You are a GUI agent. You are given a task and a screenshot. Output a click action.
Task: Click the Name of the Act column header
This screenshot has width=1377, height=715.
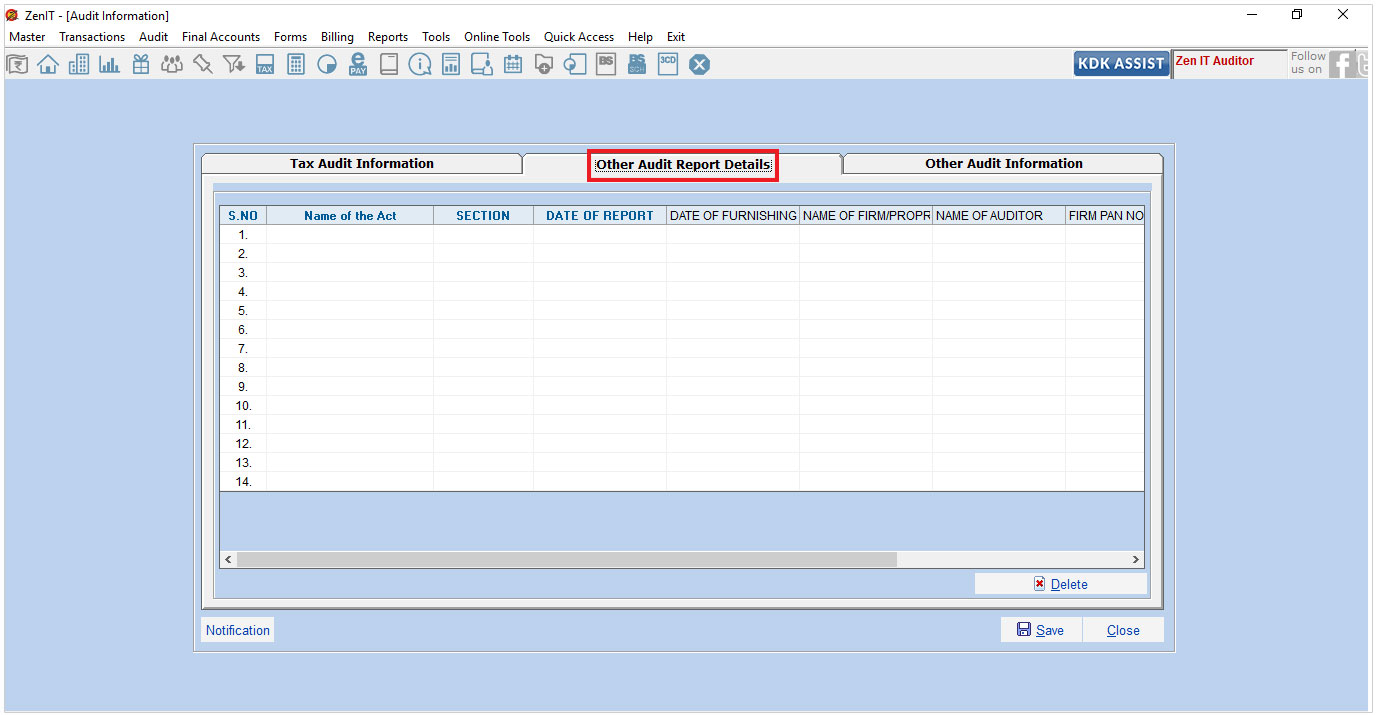point(350,216)
